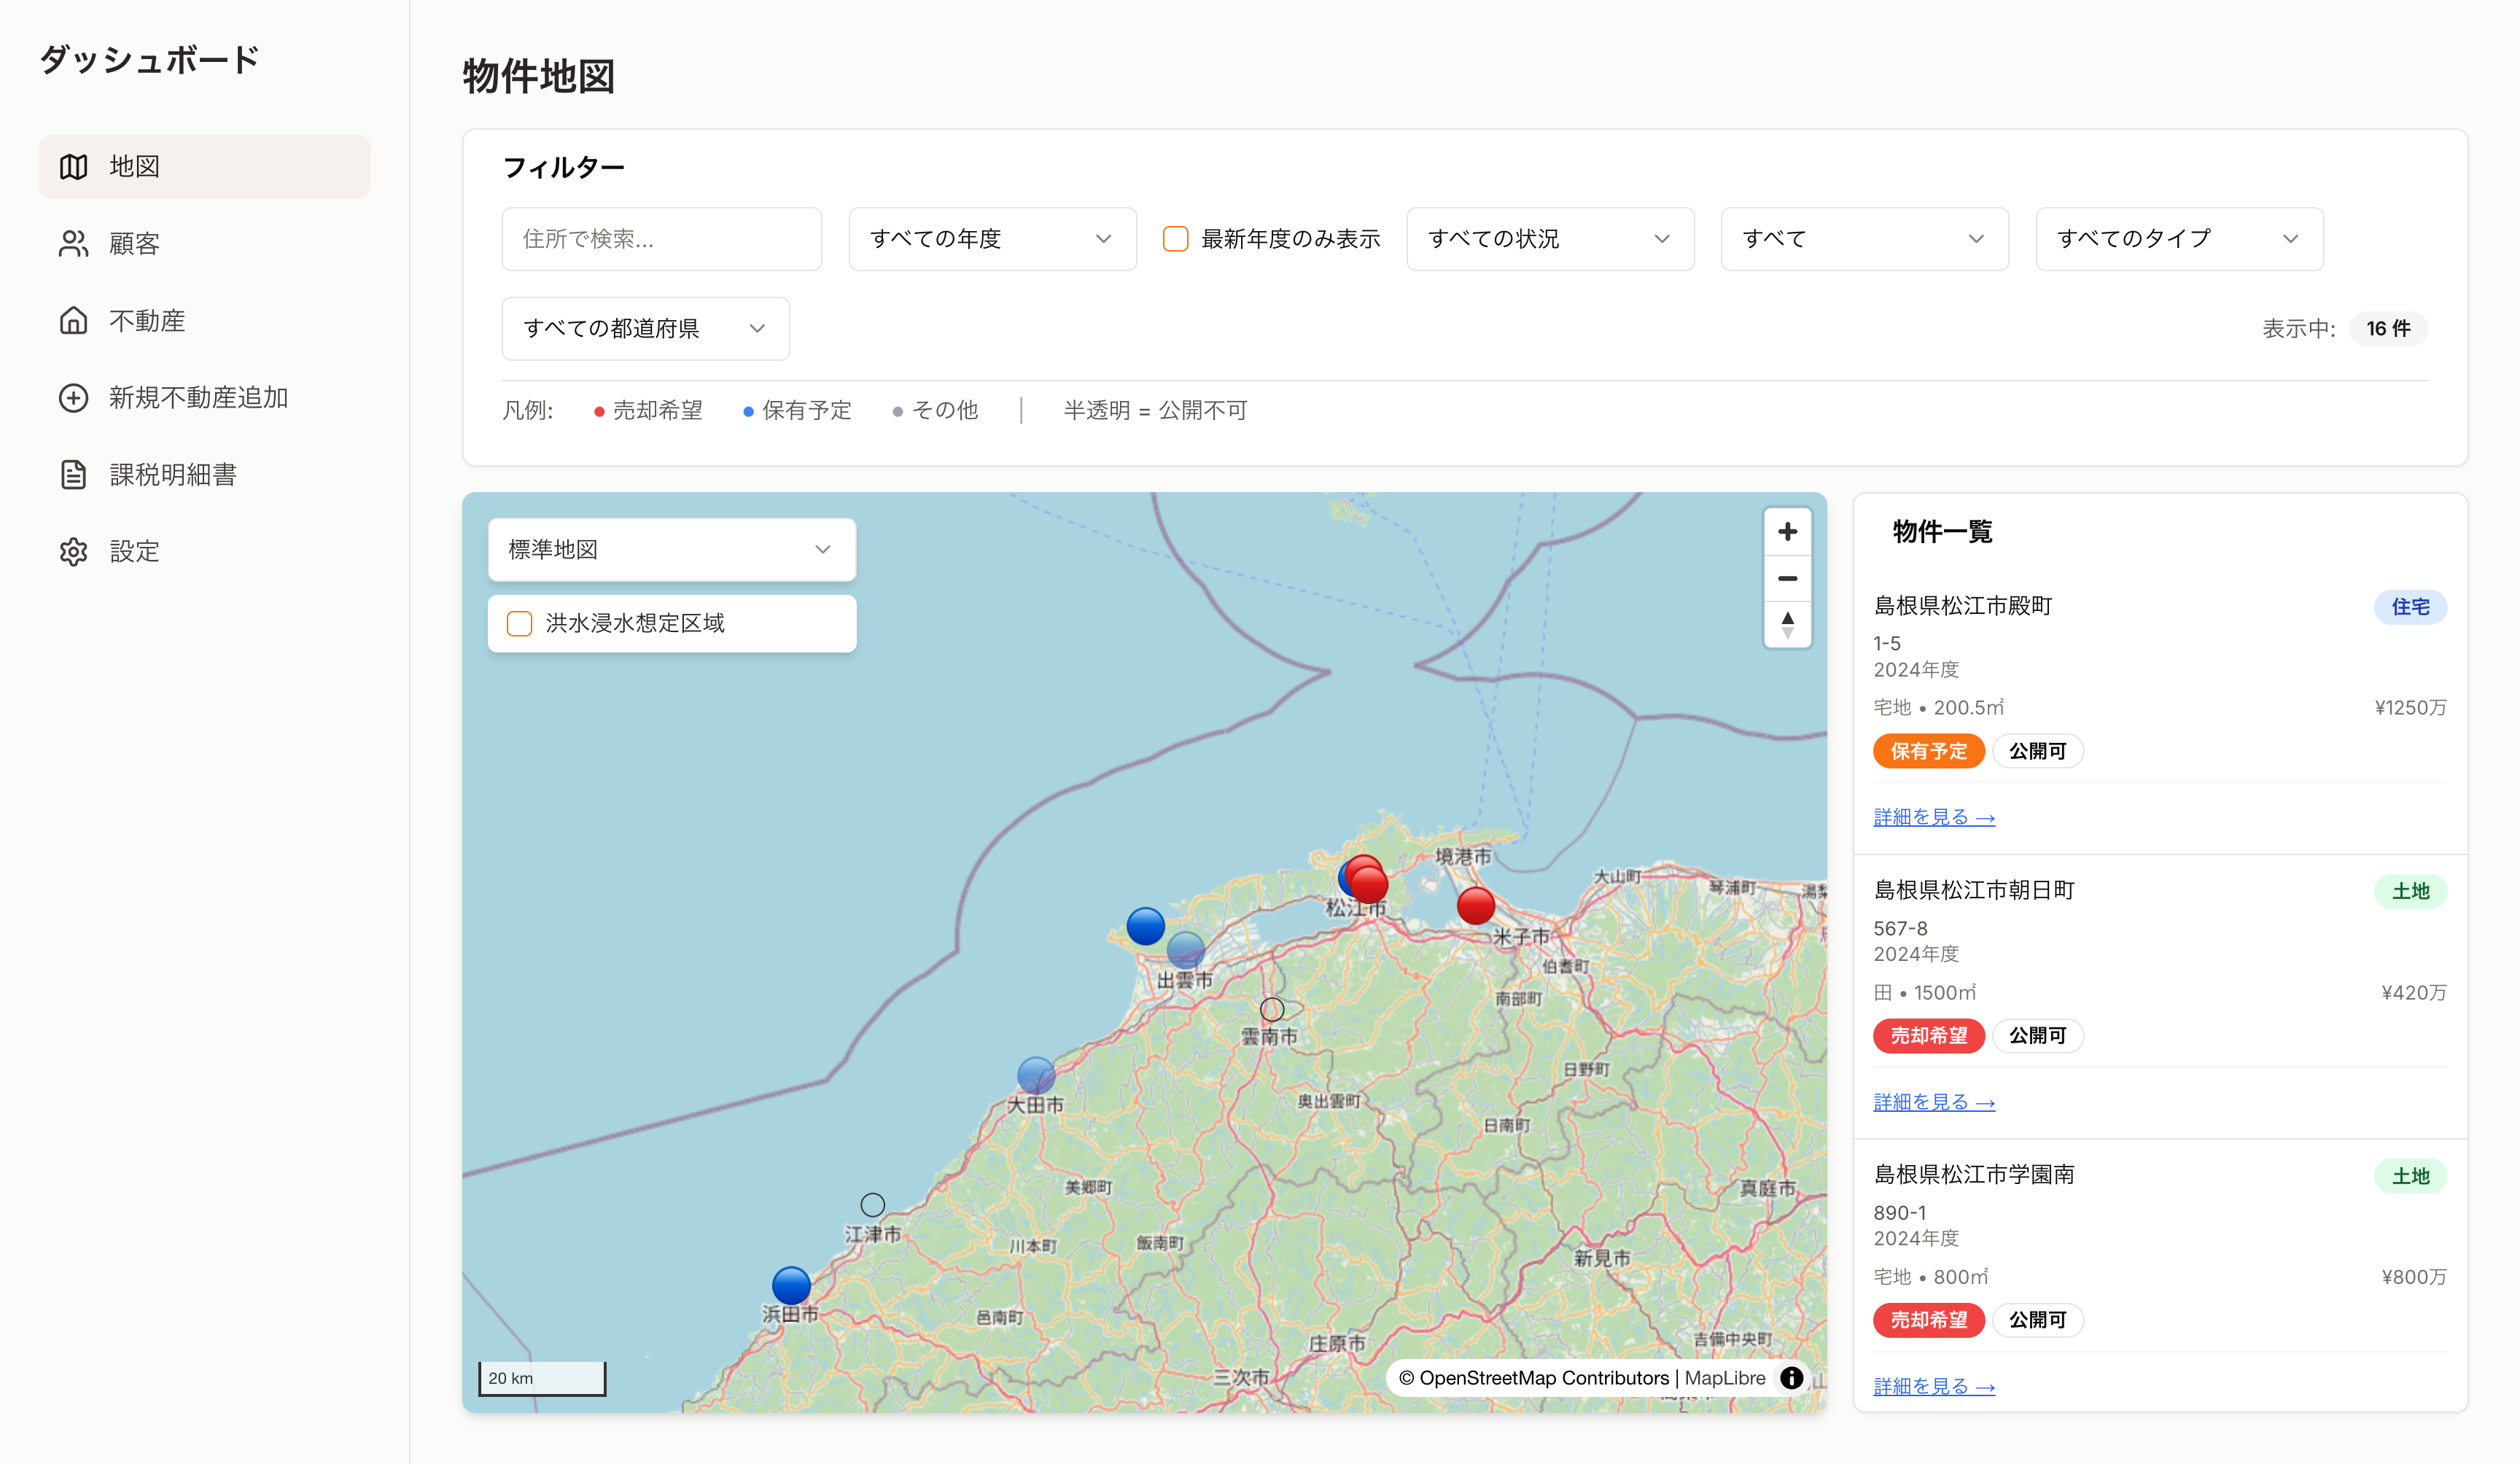This screenshot has width=2520, height=1464.
Task: Enable 最新年度のみ表示 checkbox
Action: [1175, 238]
